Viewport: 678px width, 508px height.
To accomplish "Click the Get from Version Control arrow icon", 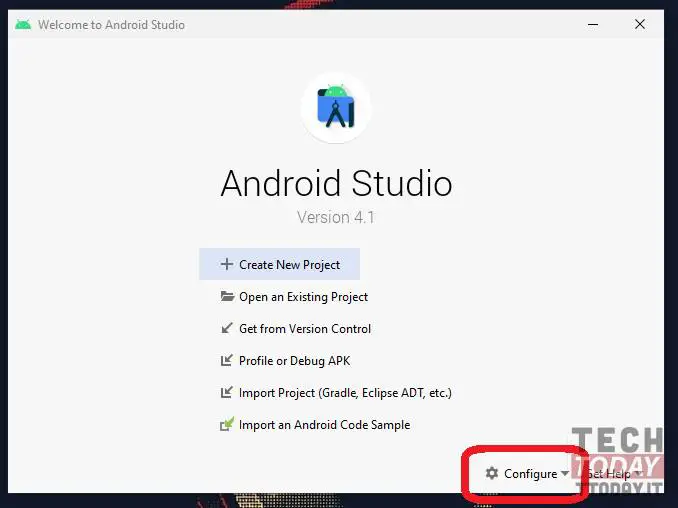I will (x=227, y=328).
